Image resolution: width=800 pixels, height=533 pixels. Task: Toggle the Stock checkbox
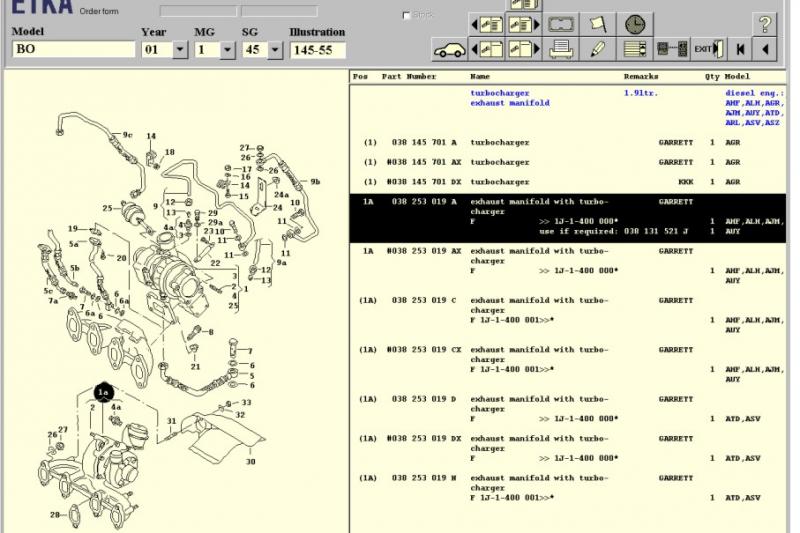click(406, 15)
